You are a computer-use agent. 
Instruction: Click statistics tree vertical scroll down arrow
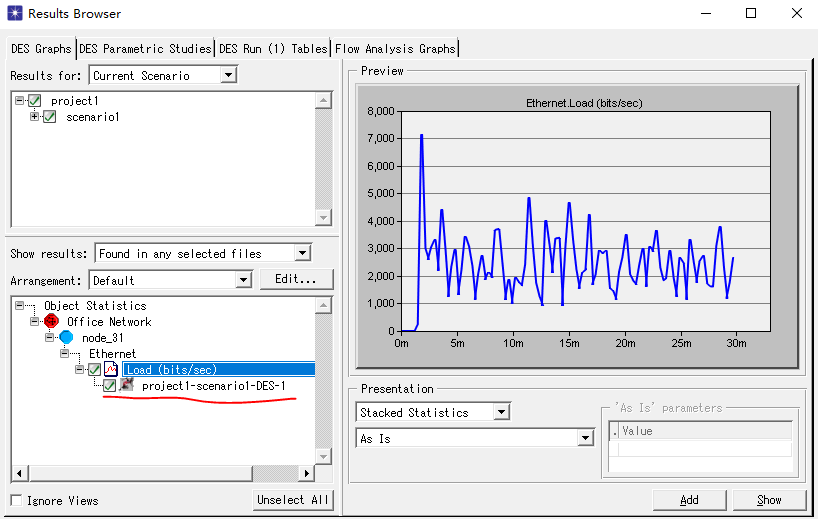point(323,456)
